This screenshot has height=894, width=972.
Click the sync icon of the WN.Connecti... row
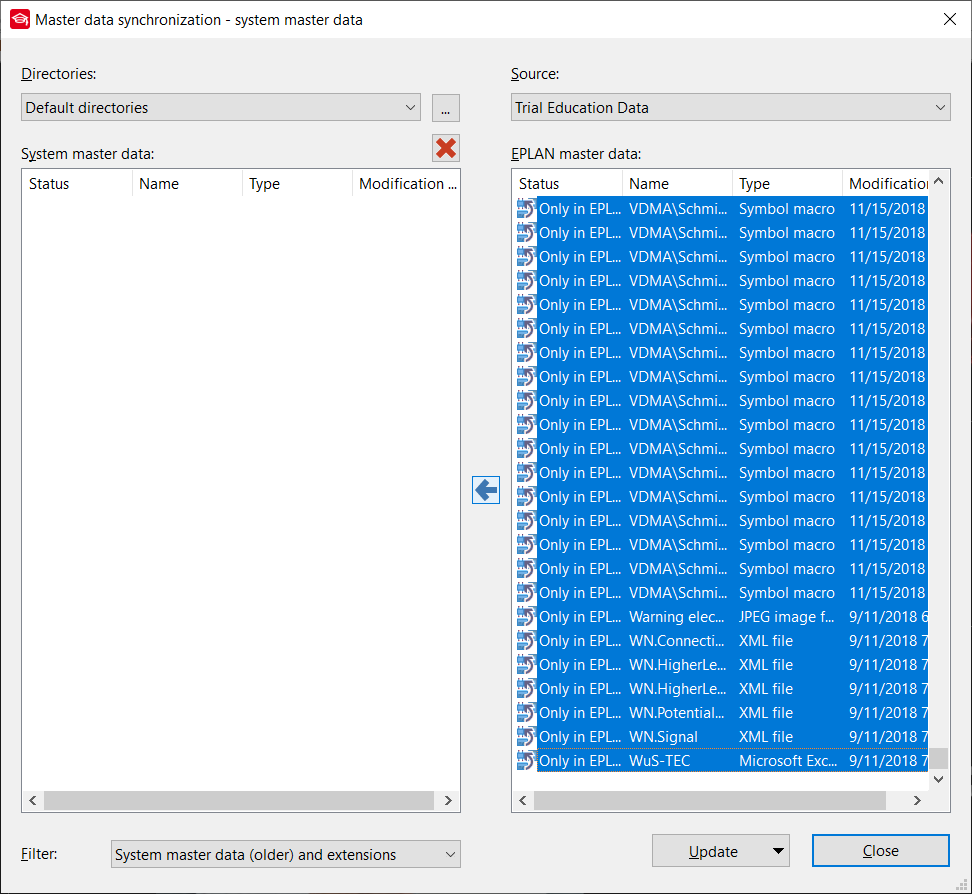(x=526, y=641)
